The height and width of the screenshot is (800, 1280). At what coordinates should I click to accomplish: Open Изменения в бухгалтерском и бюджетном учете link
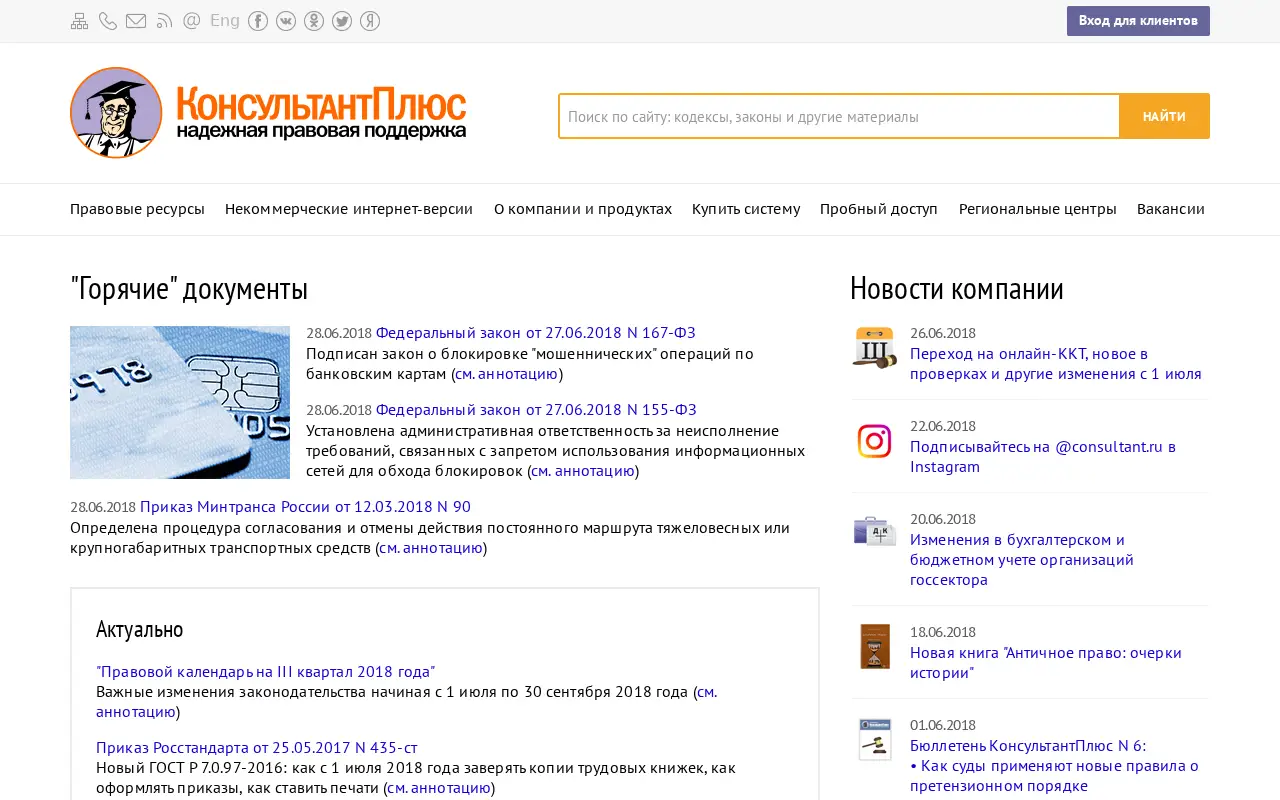point(1022,560)
